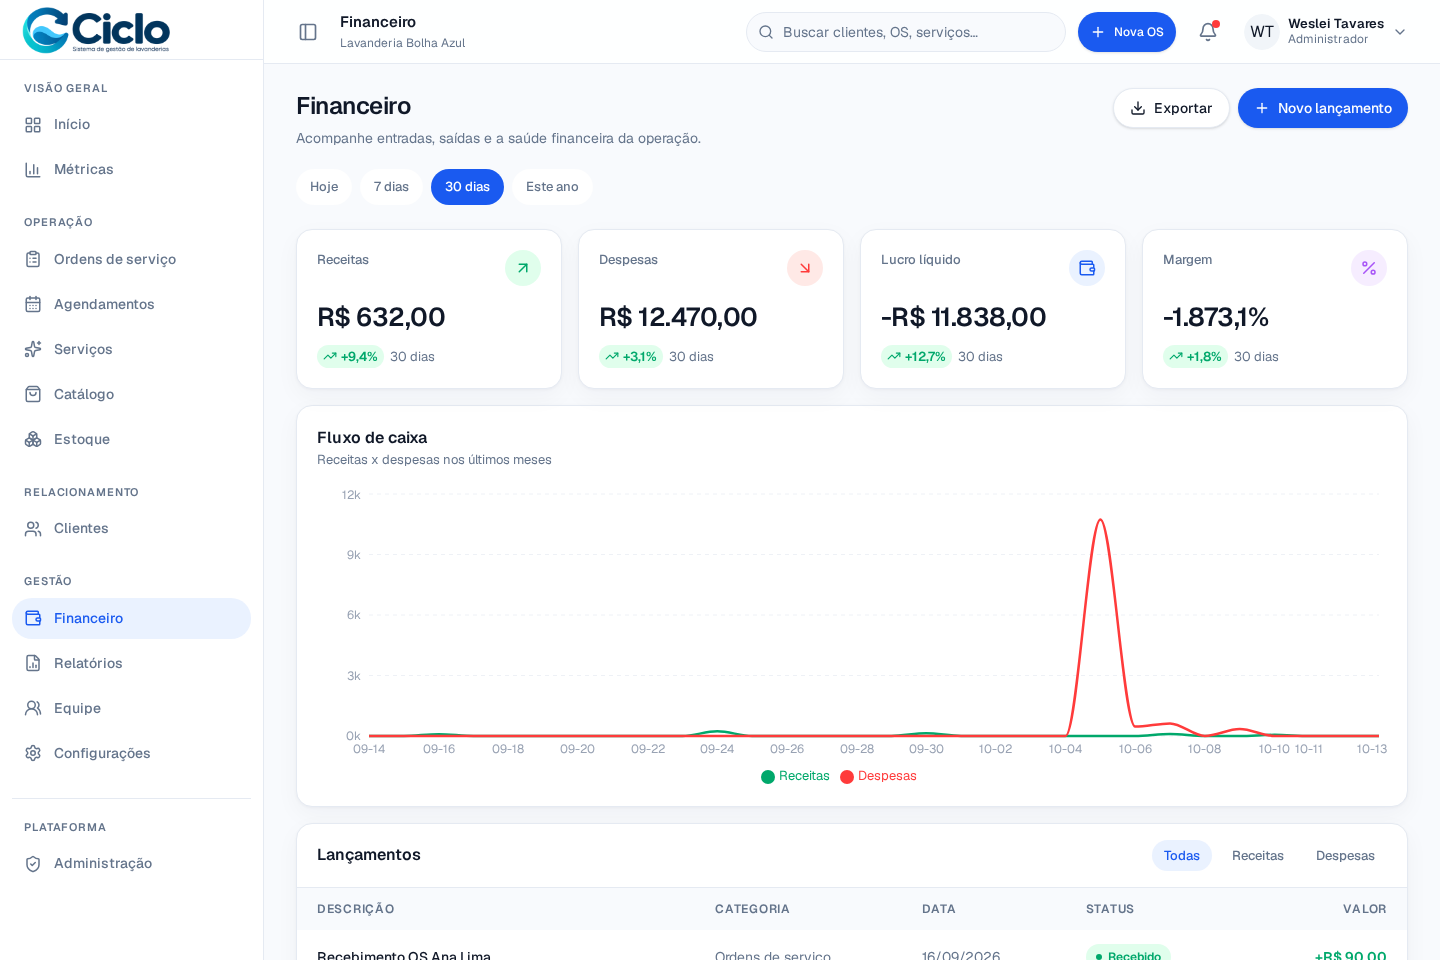The width and height of the screenshot is (1440, 960).
Task: Click the Receitas green arrow icon
Action: tap(523, 268)
